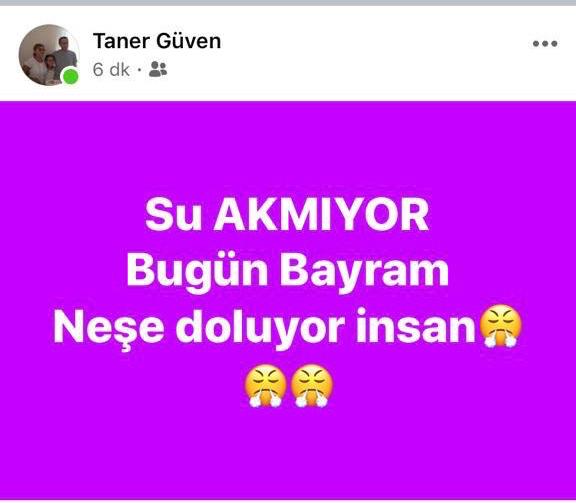576x503 pixels.
Task: Click the gray bar above the post
Action: tap(288, 3)
